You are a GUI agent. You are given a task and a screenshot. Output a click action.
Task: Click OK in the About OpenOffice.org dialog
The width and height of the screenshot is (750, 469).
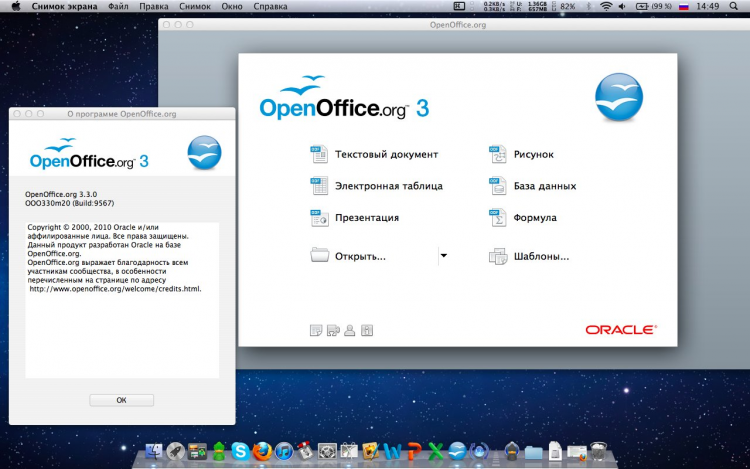pyautogui.click(x=121, y=400)
